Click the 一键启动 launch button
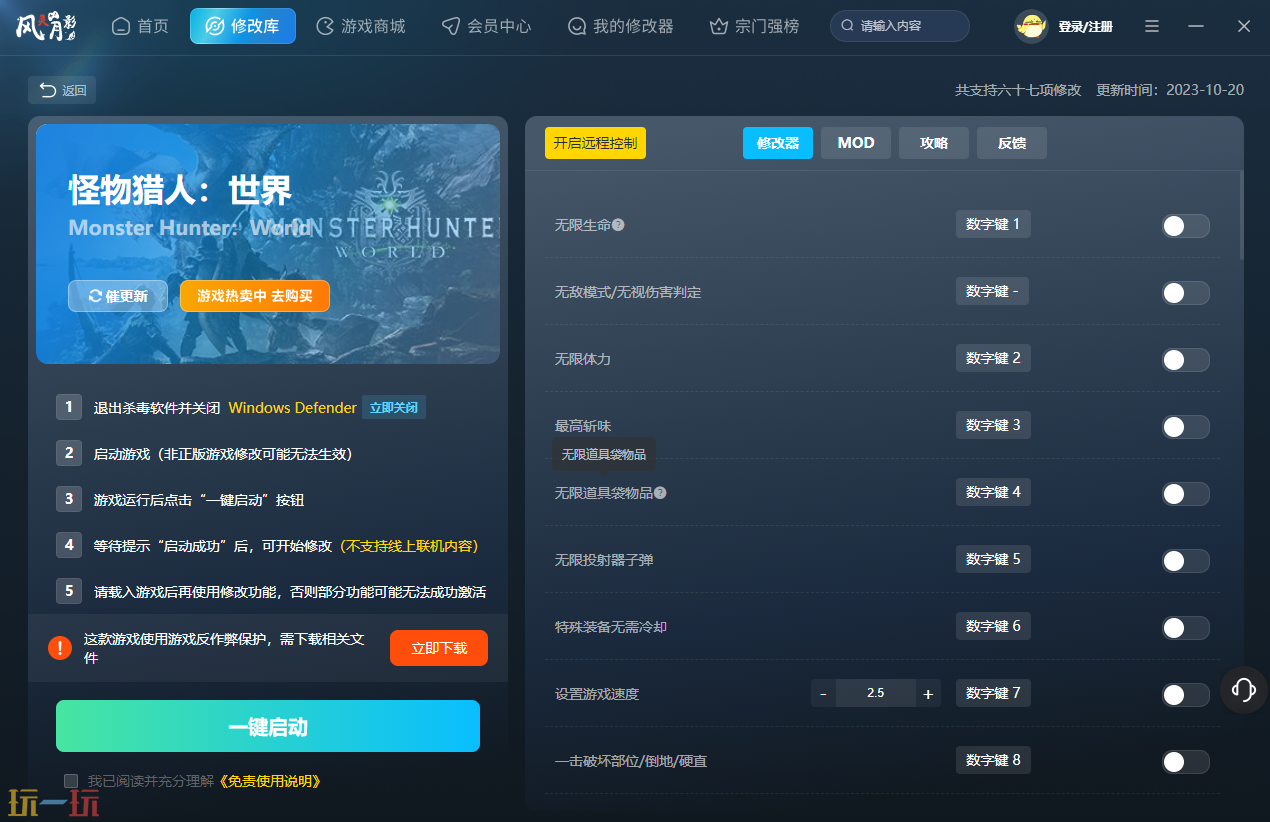 click(x=268, y=726)
